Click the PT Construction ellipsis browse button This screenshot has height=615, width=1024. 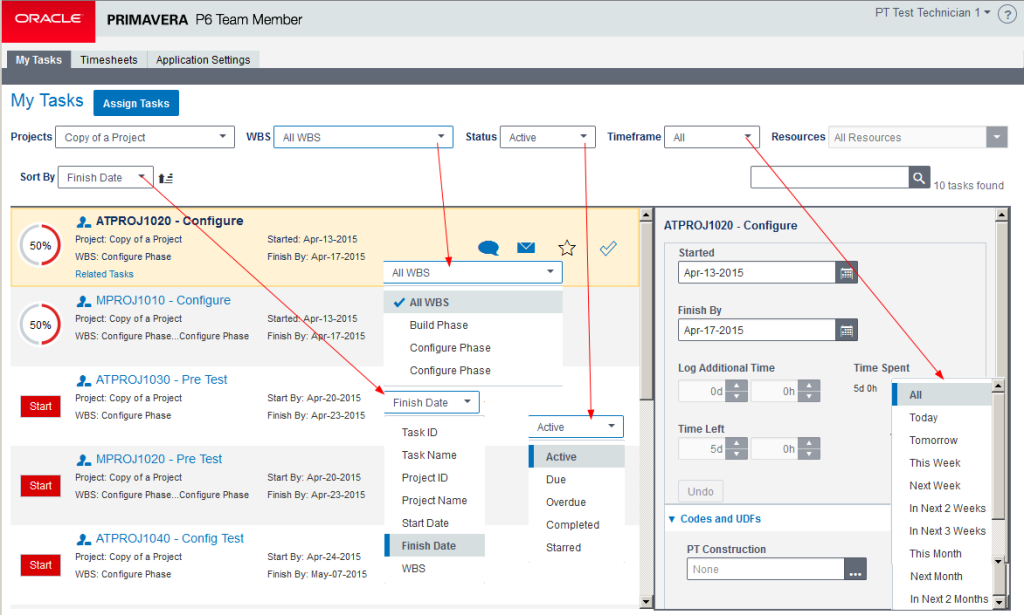(856, 569)
